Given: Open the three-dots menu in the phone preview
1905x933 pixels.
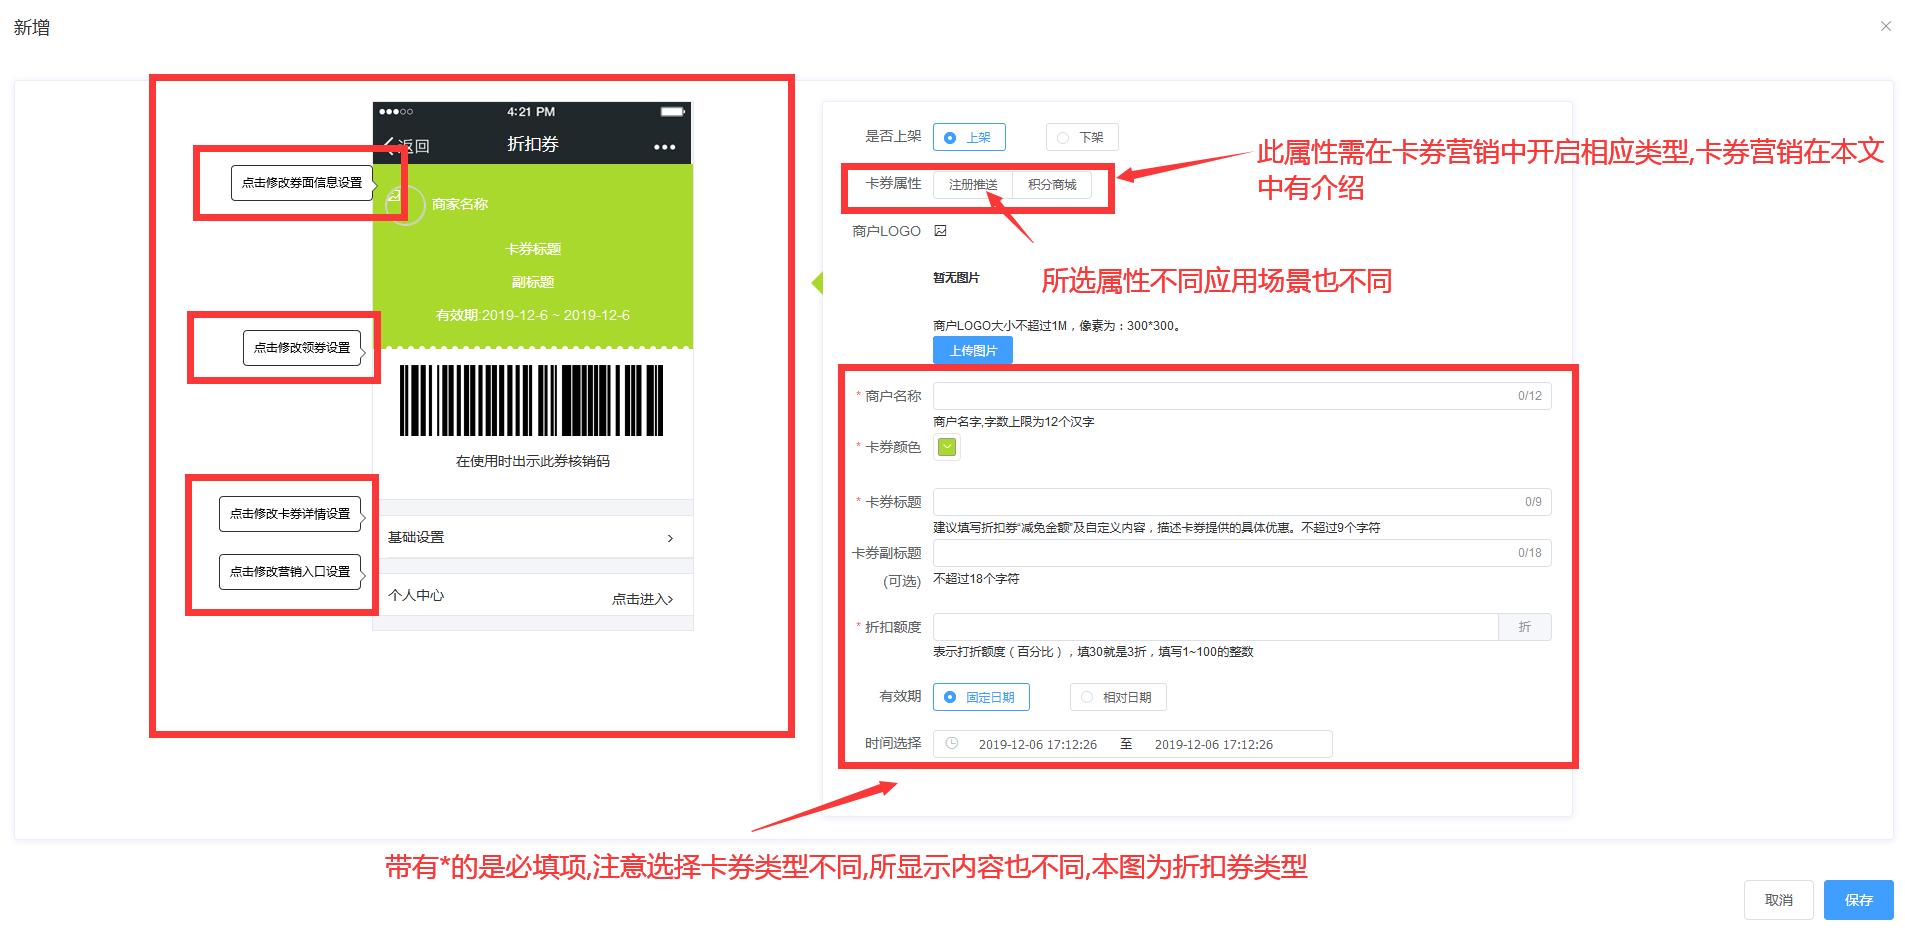Looking at the screenshot, I should pos(665,147).
